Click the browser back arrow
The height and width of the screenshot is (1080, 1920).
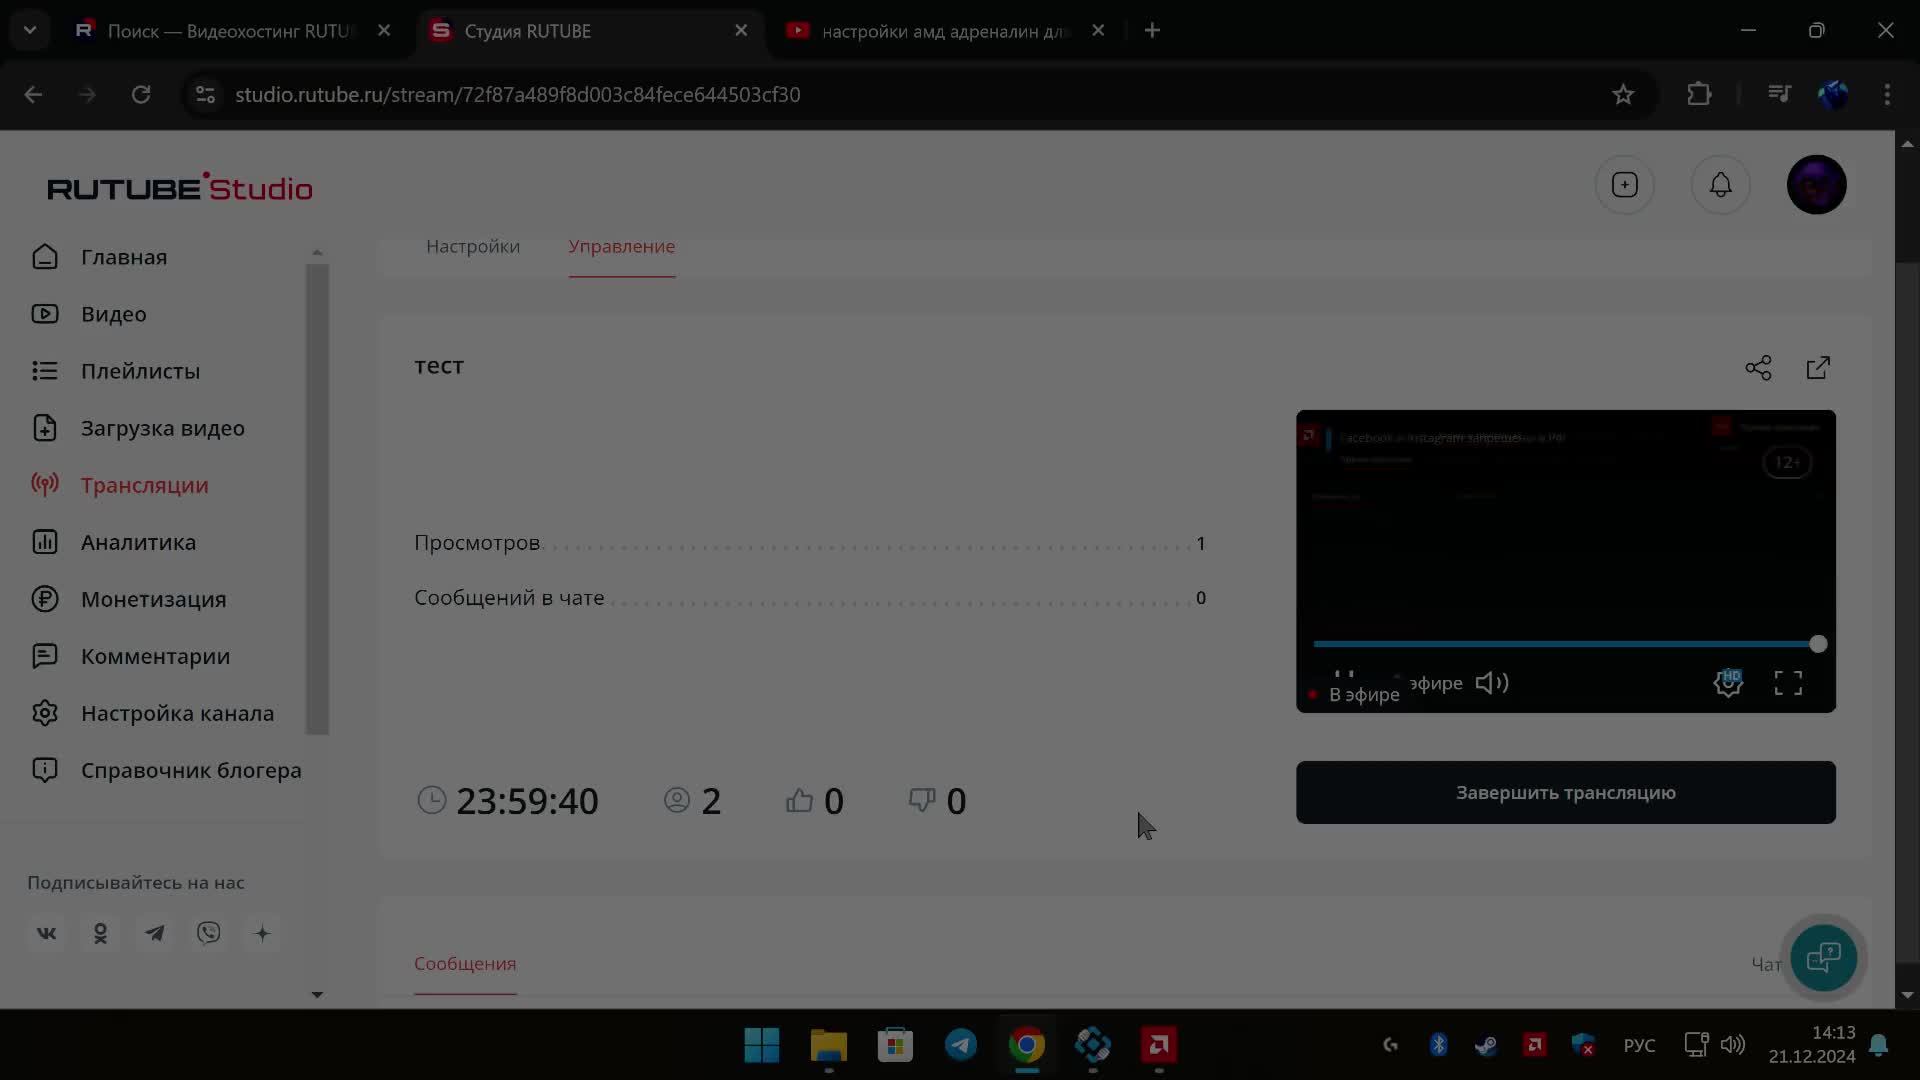tap(33, 94)
